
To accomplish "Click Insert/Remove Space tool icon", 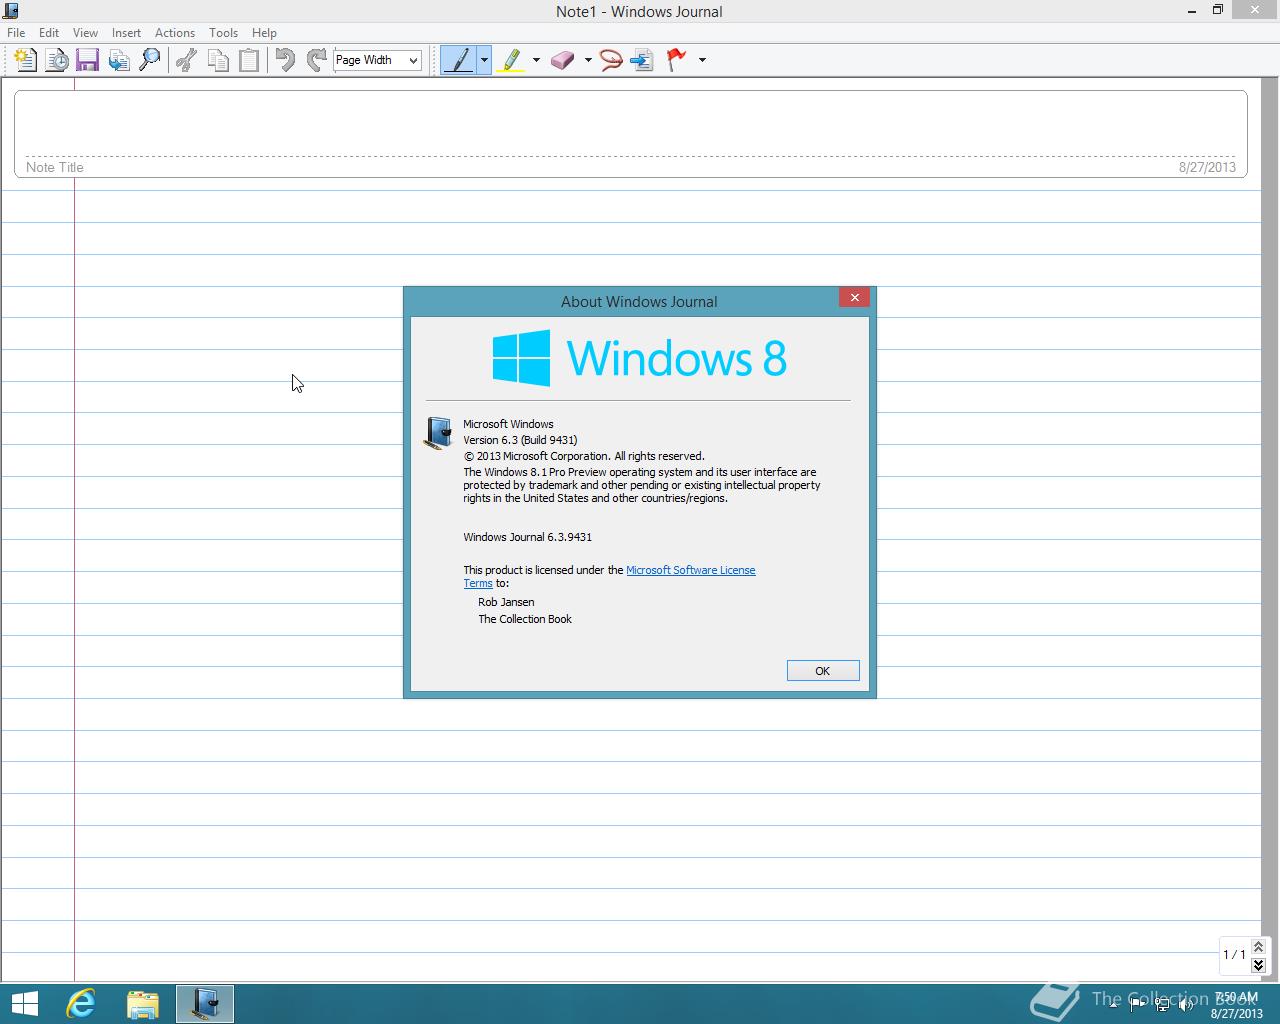I will coord(642,60).
